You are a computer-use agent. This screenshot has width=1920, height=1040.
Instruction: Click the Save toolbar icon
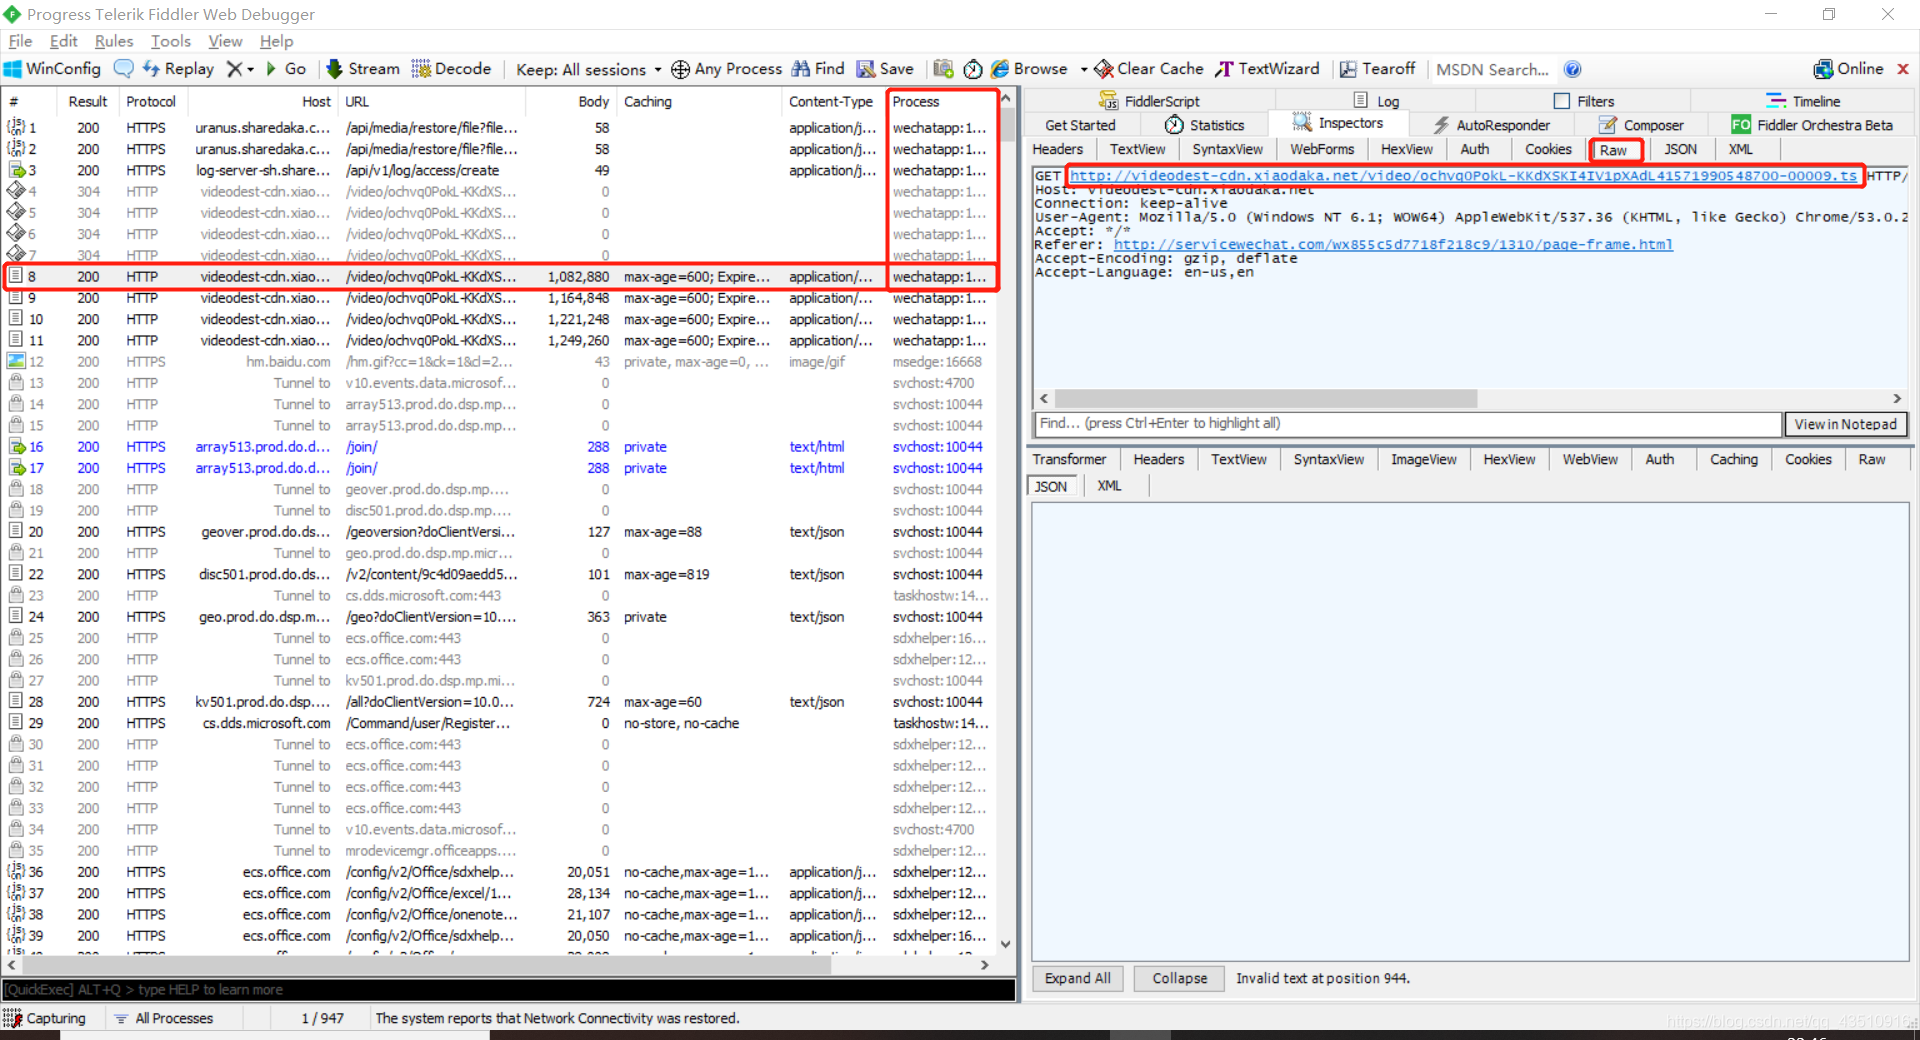point(866,69)
